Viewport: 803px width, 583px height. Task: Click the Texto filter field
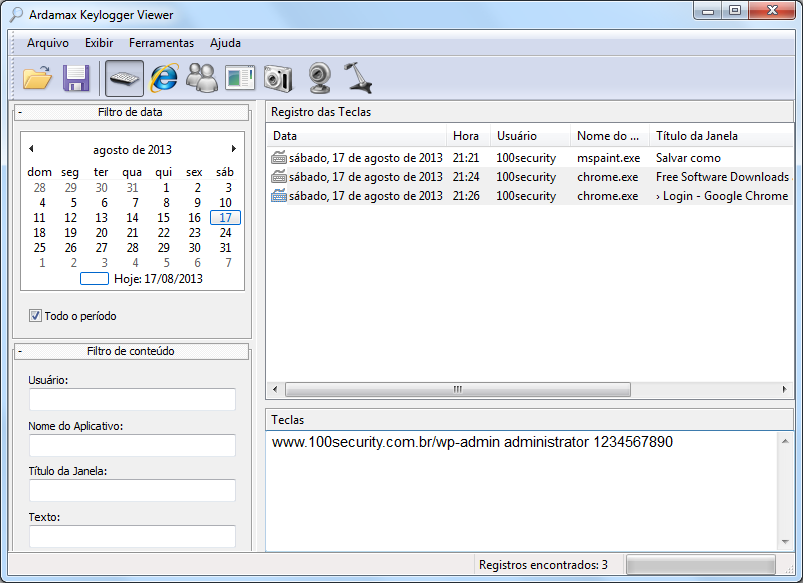(132, 536)
